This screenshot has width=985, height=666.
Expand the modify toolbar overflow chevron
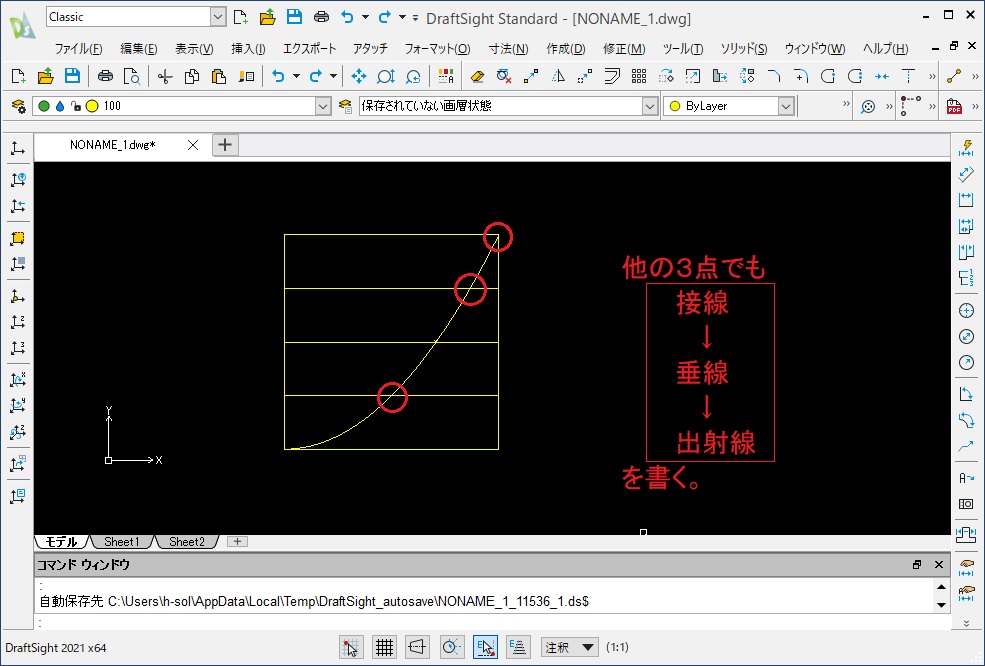(x=932, y=77)
